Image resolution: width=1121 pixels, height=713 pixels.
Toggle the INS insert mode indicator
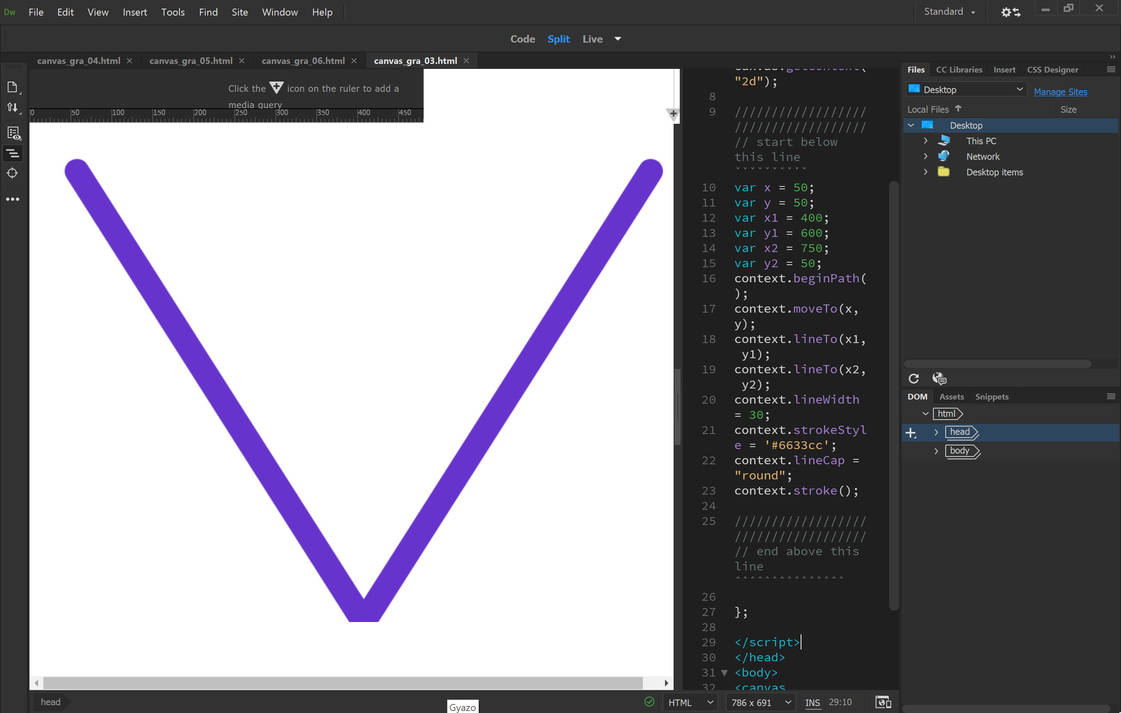click(813, 703)
